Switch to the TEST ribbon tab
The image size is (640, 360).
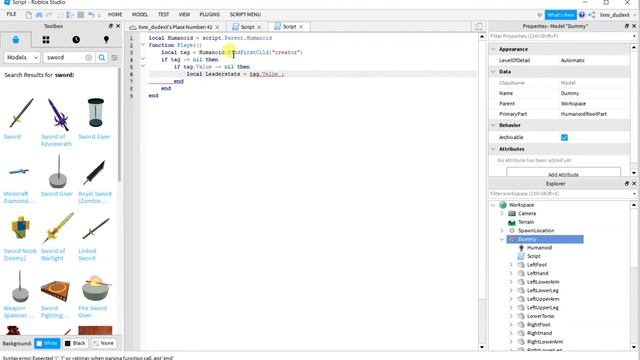(164, 14)
